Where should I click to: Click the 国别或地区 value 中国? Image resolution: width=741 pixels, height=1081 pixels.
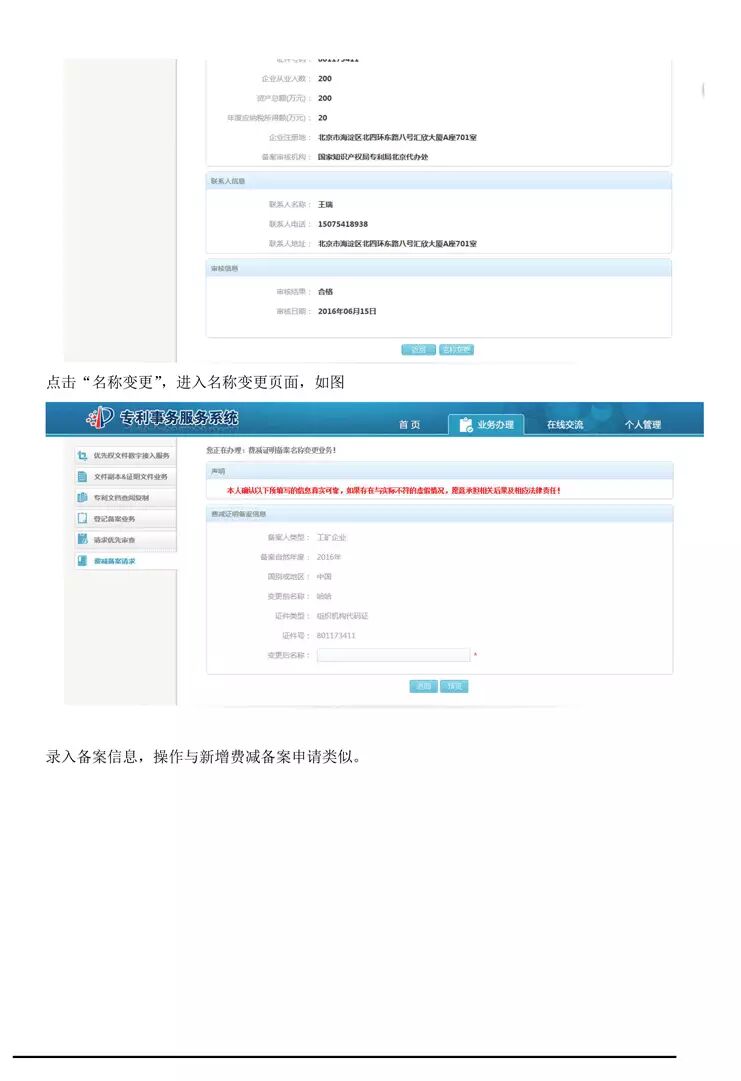(x=324, y=576)
